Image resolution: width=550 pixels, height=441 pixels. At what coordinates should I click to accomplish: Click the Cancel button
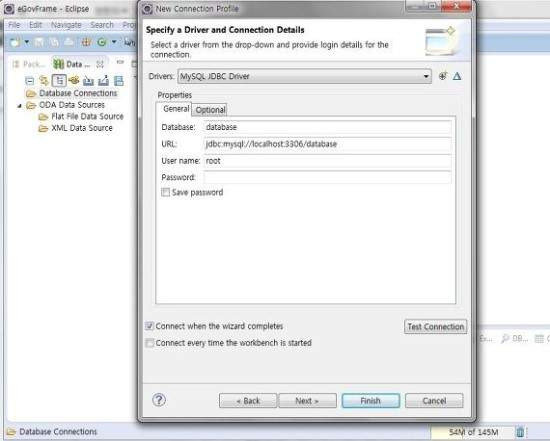click(434, 401)
